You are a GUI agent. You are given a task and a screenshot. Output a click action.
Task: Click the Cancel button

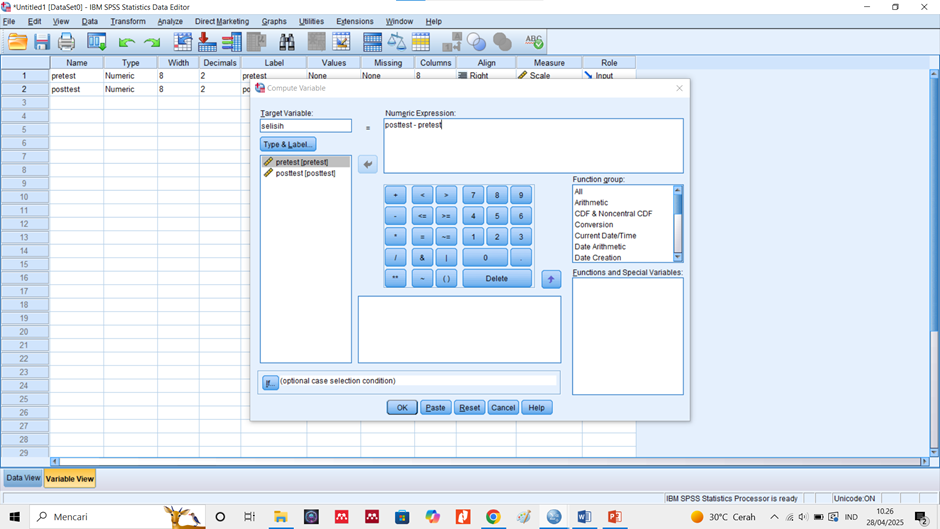[503, 408]
